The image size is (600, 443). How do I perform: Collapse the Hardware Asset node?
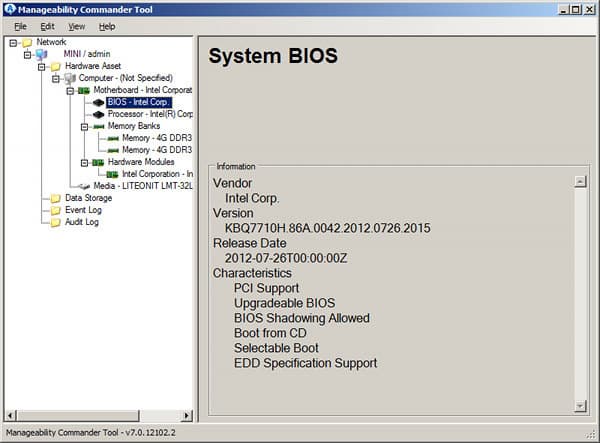pos(42,67)
